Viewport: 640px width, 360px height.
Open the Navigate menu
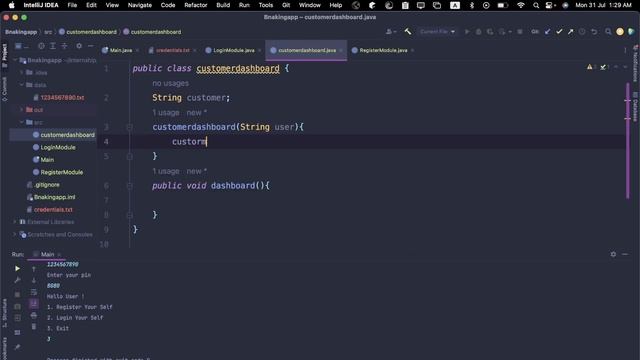[x=140, y=5]
